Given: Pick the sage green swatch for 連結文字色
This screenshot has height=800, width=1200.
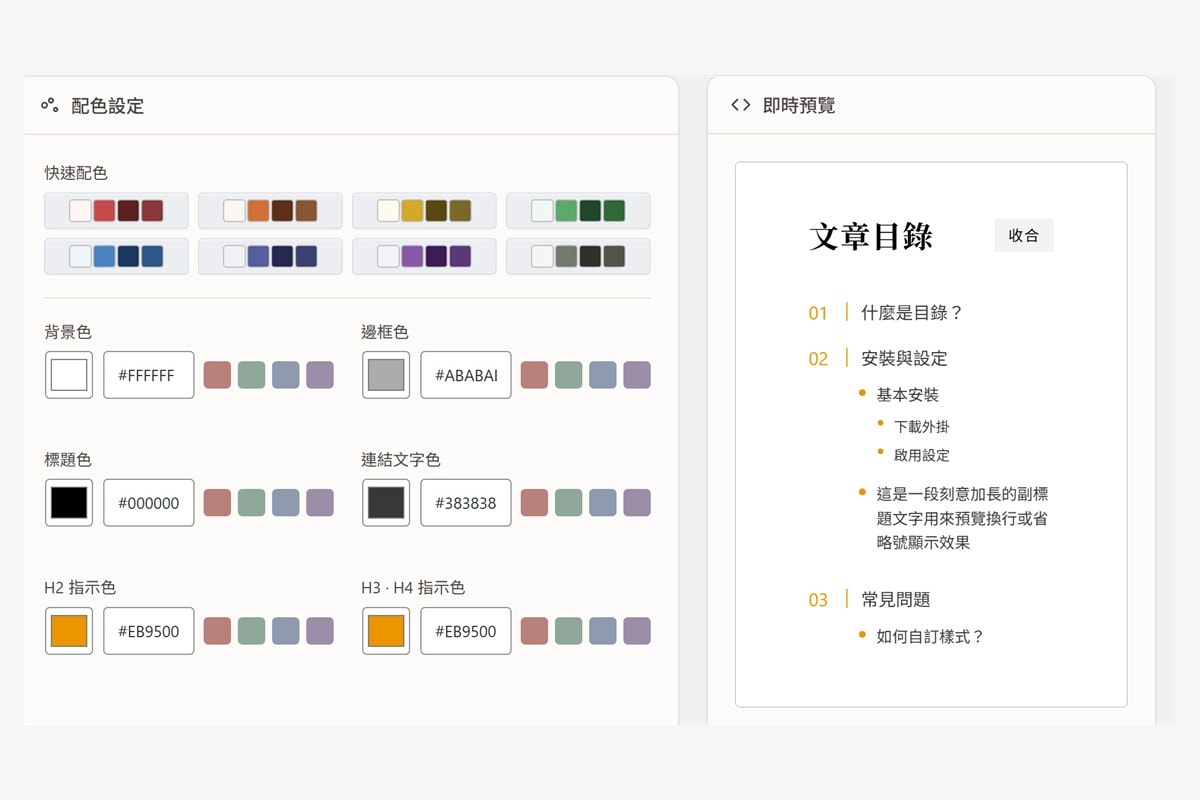Looking at the screenshot, I should (x=568, y=503).
